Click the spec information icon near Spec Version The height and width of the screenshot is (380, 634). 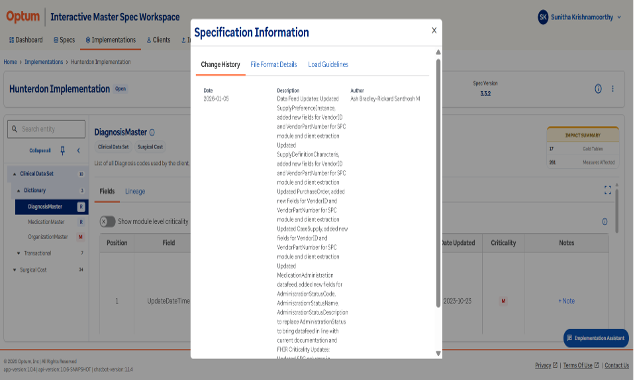598,89
